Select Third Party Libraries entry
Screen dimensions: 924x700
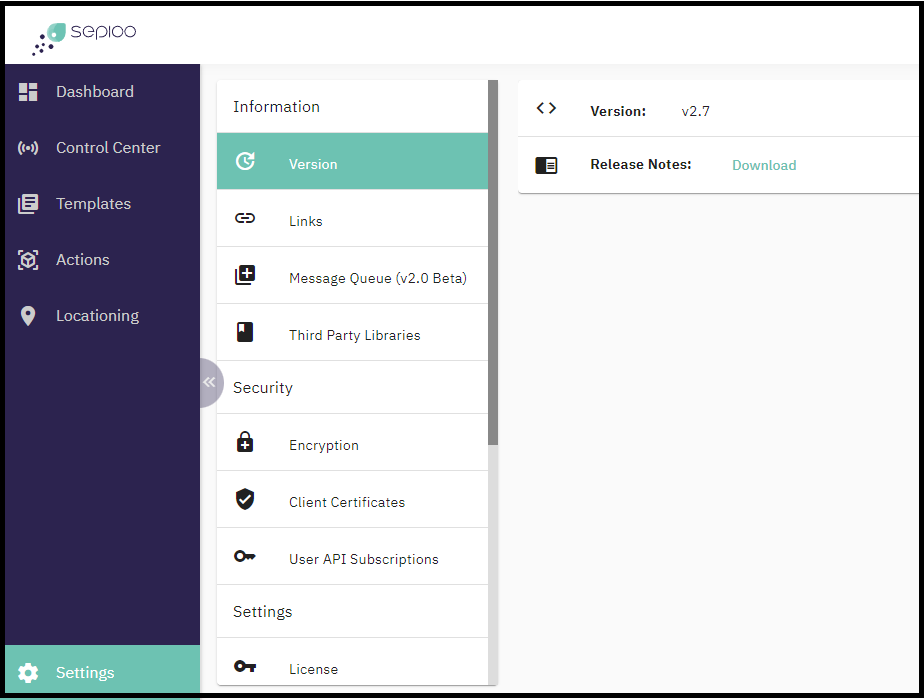coord(352,333)
